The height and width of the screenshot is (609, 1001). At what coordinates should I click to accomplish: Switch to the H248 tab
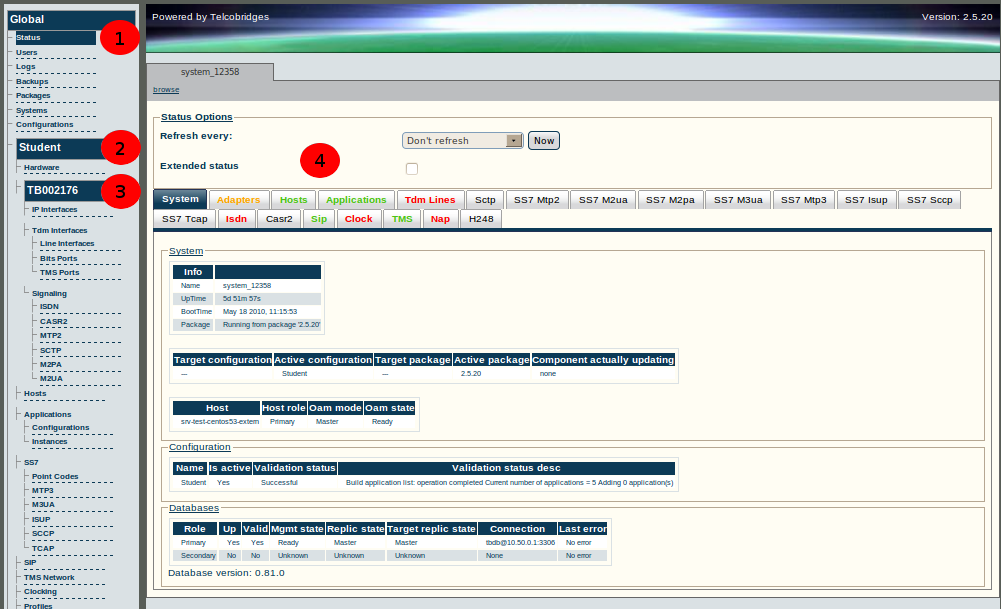pos(481,219)
